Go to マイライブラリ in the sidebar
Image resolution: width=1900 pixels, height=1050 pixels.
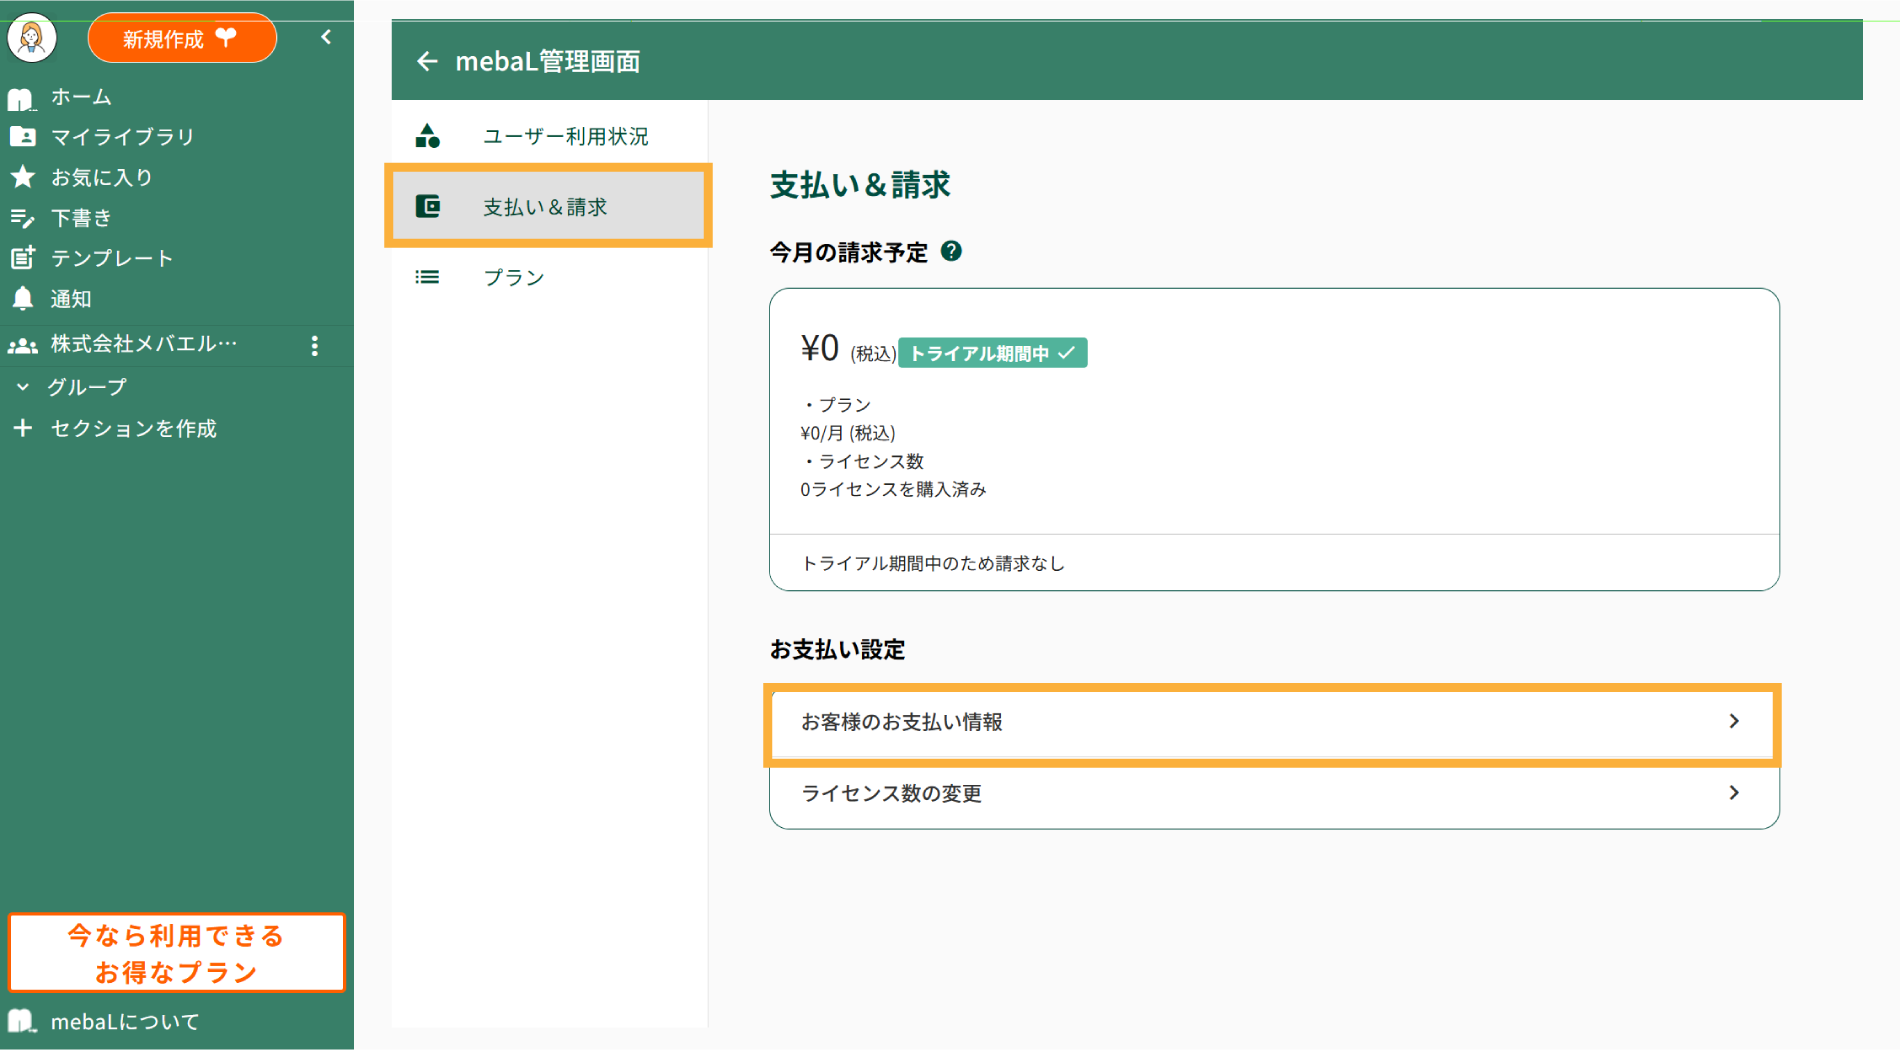[122, 137]
